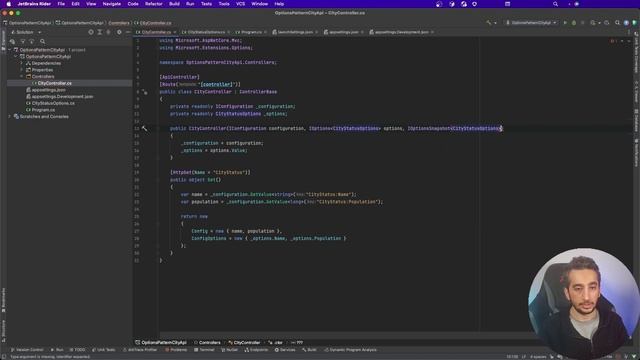Click error indicator at editor top right
The height and width of the screenshot is (360, 640).
click(613, 41)
